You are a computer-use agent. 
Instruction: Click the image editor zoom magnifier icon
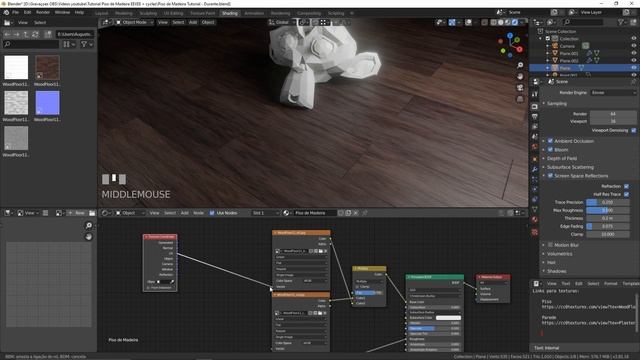coord(89,225)
